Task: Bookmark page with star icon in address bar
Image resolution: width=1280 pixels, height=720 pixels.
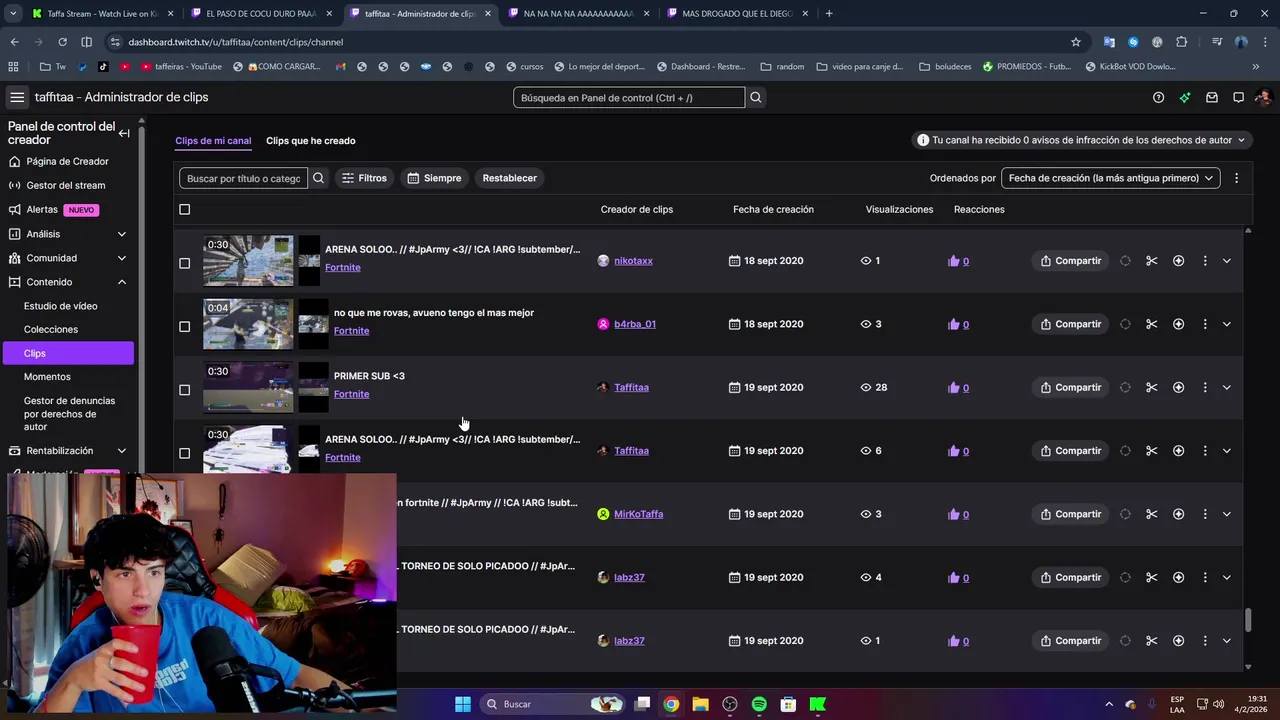Action: coord(1076,42)
